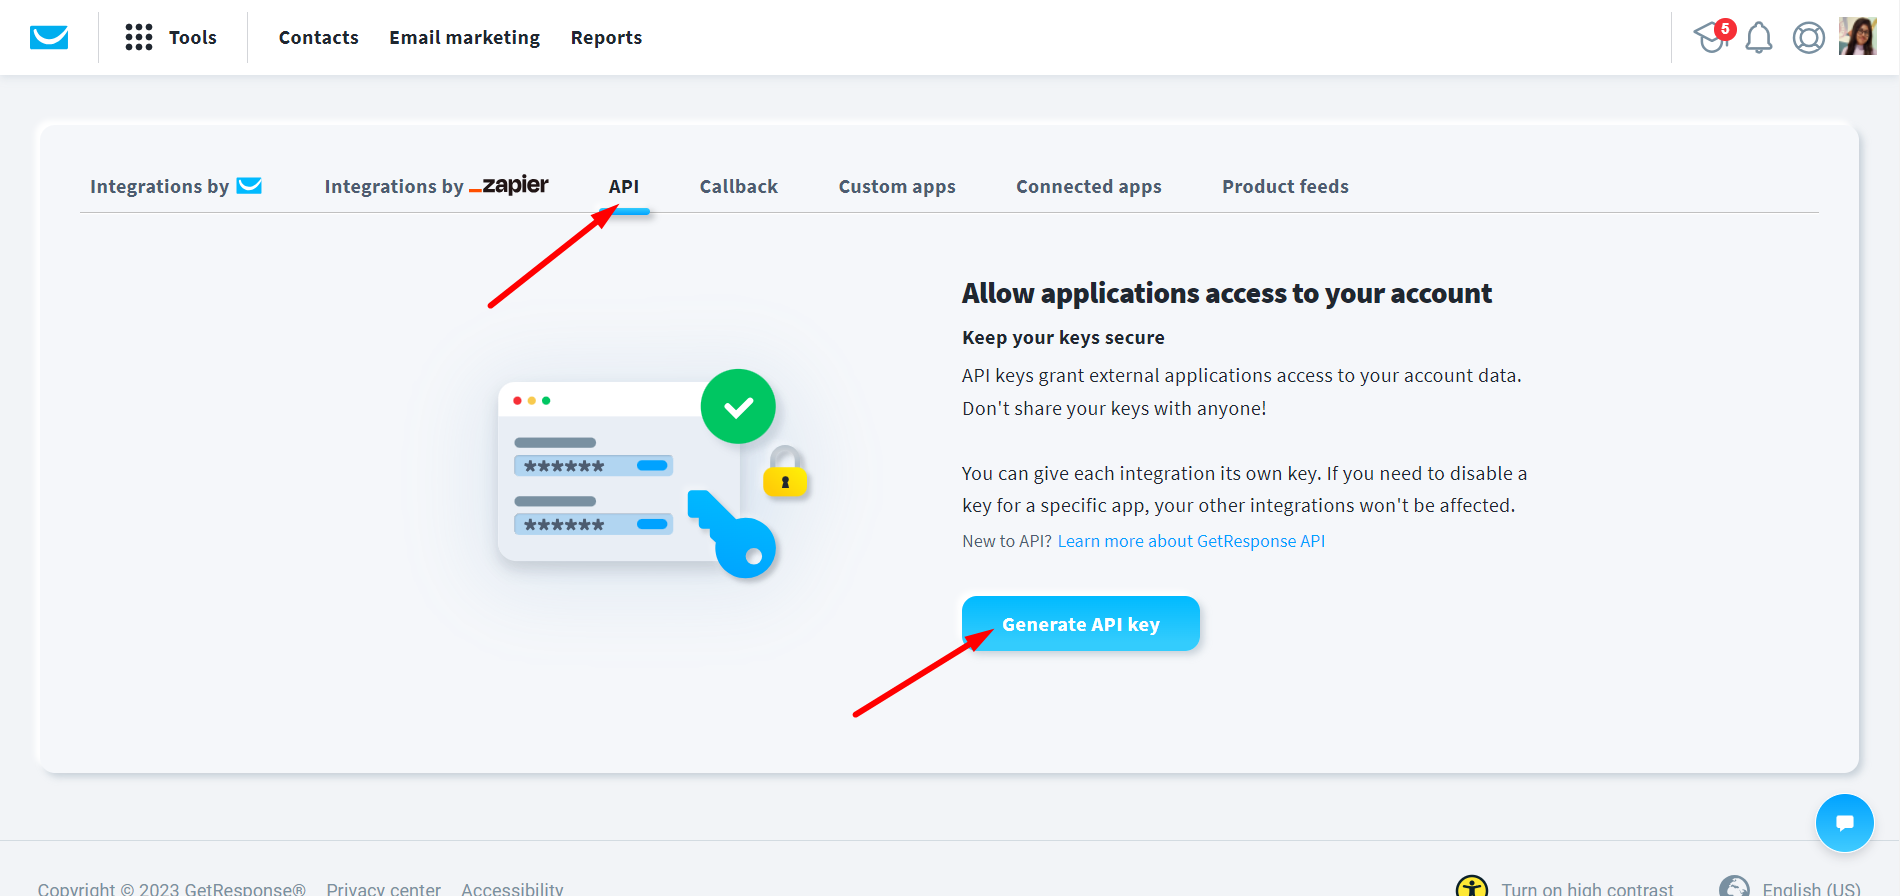
Task: Open the profile avatar menu
Action: 1857,37
